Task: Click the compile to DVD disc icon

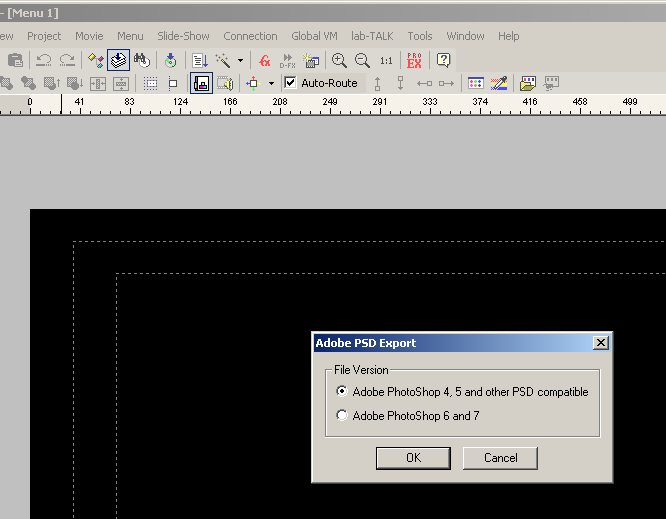Action: tap(170, 60)
